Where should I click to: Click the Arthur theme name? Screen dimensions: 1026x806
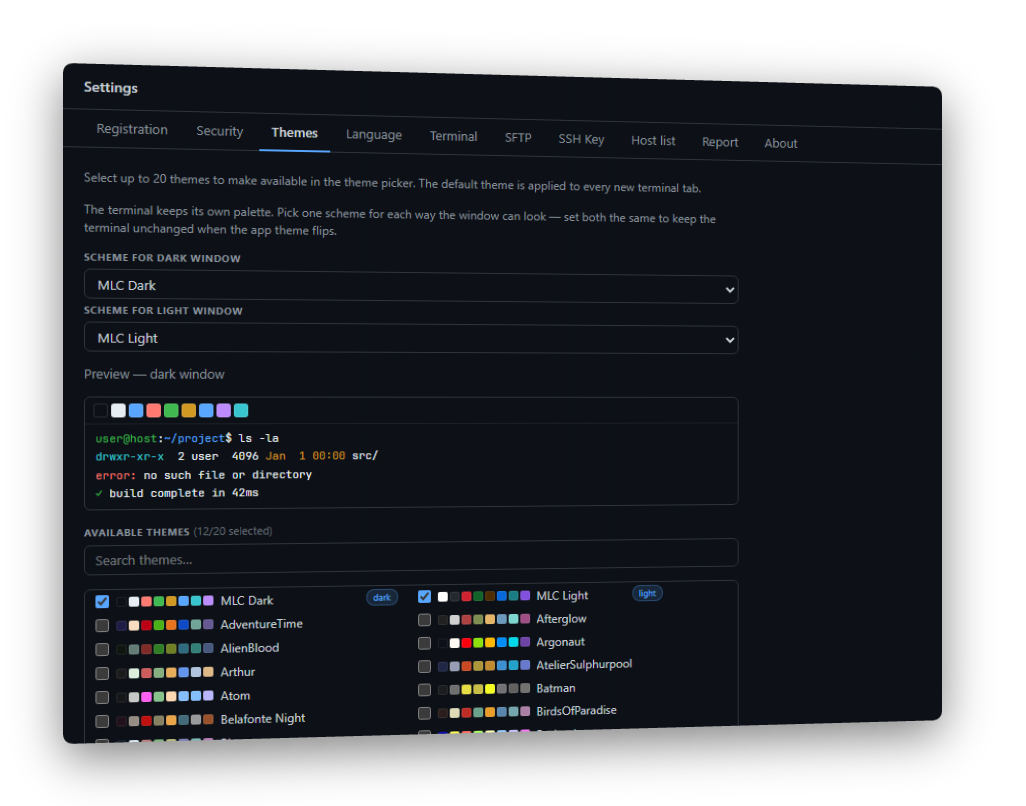point(238,672)
